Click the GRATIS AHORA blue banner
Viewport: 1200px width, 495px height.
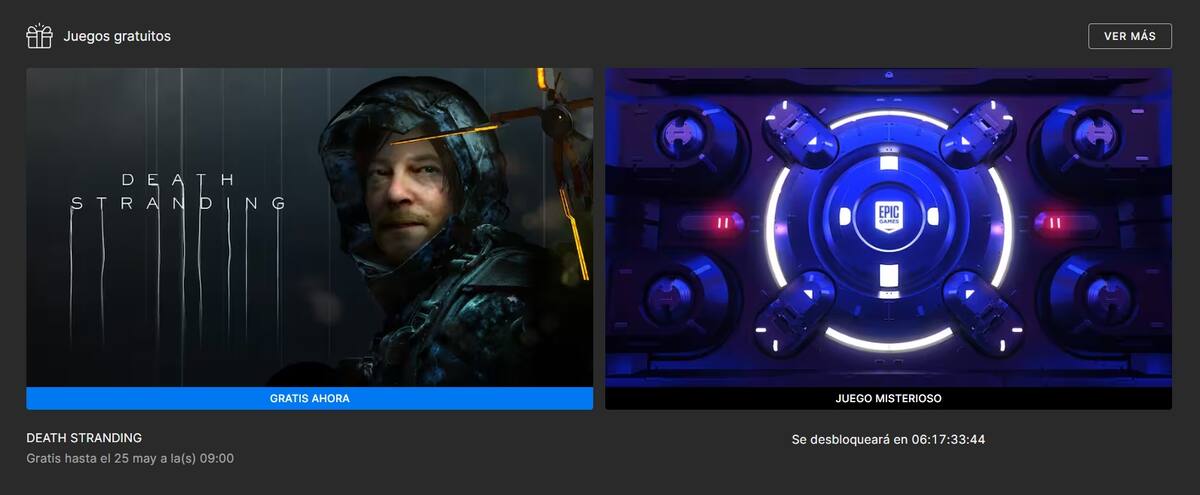(x=309, y=398)
